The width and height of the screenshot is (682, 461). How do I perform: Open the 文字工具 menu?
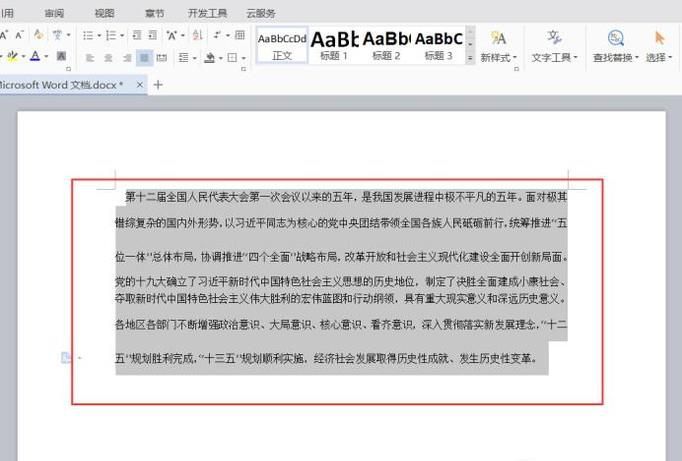tap(554, 46)
